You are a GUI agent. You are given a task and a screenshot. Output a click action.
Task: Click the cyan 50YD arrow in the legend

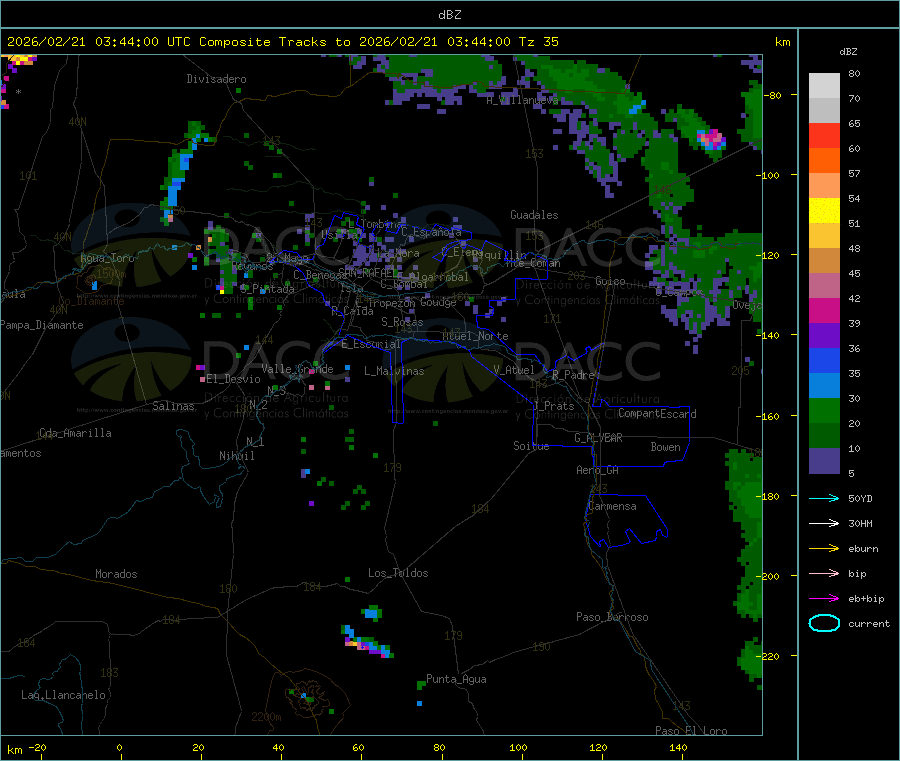point(824,498)
